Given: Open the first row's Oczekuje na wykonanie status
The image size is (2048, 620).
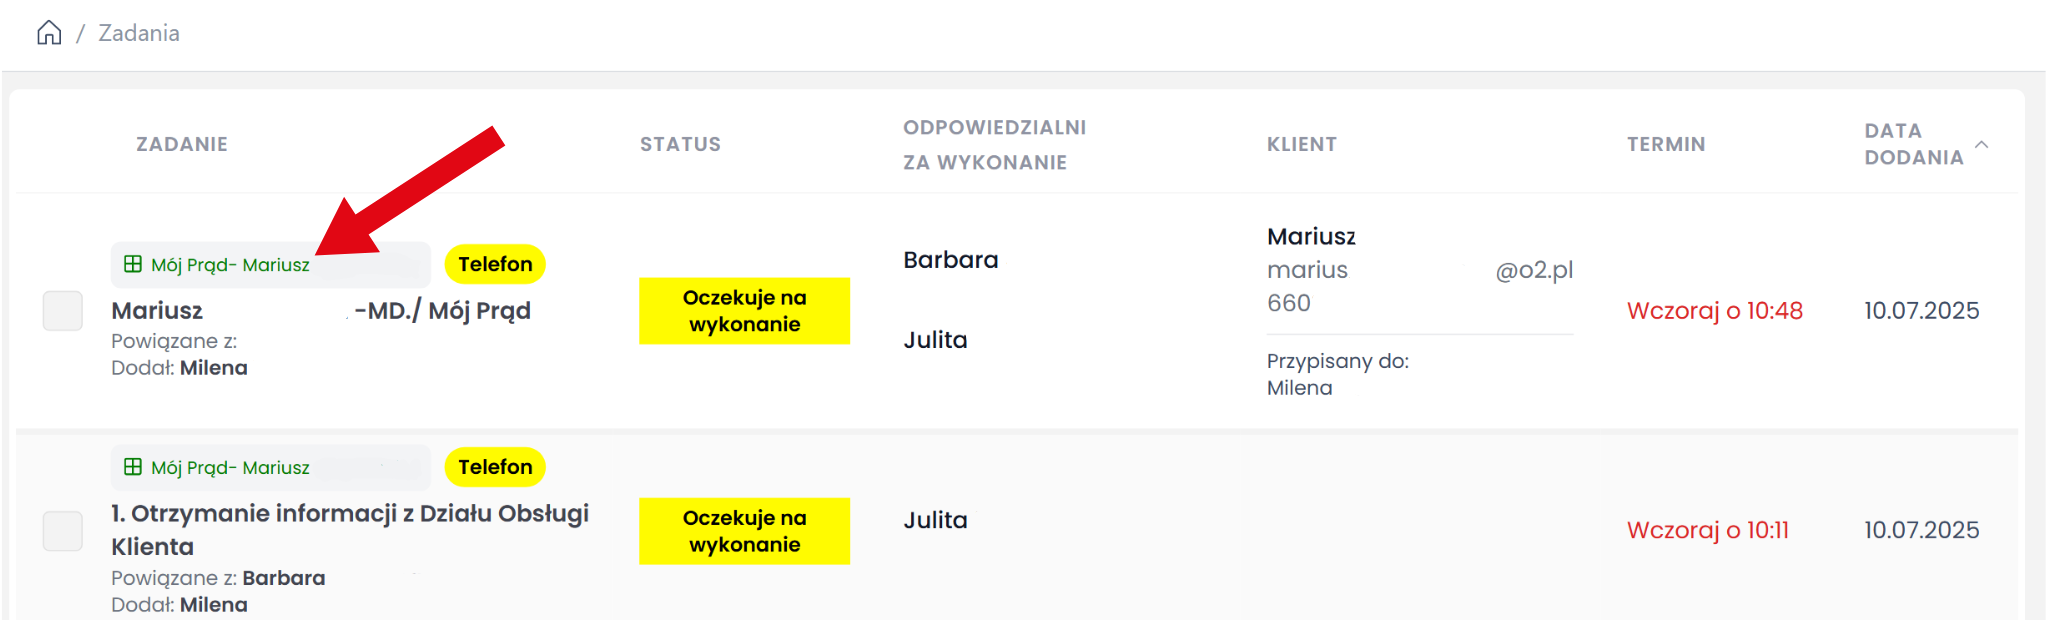Looking at the screenshot, I should coord(744,311).
